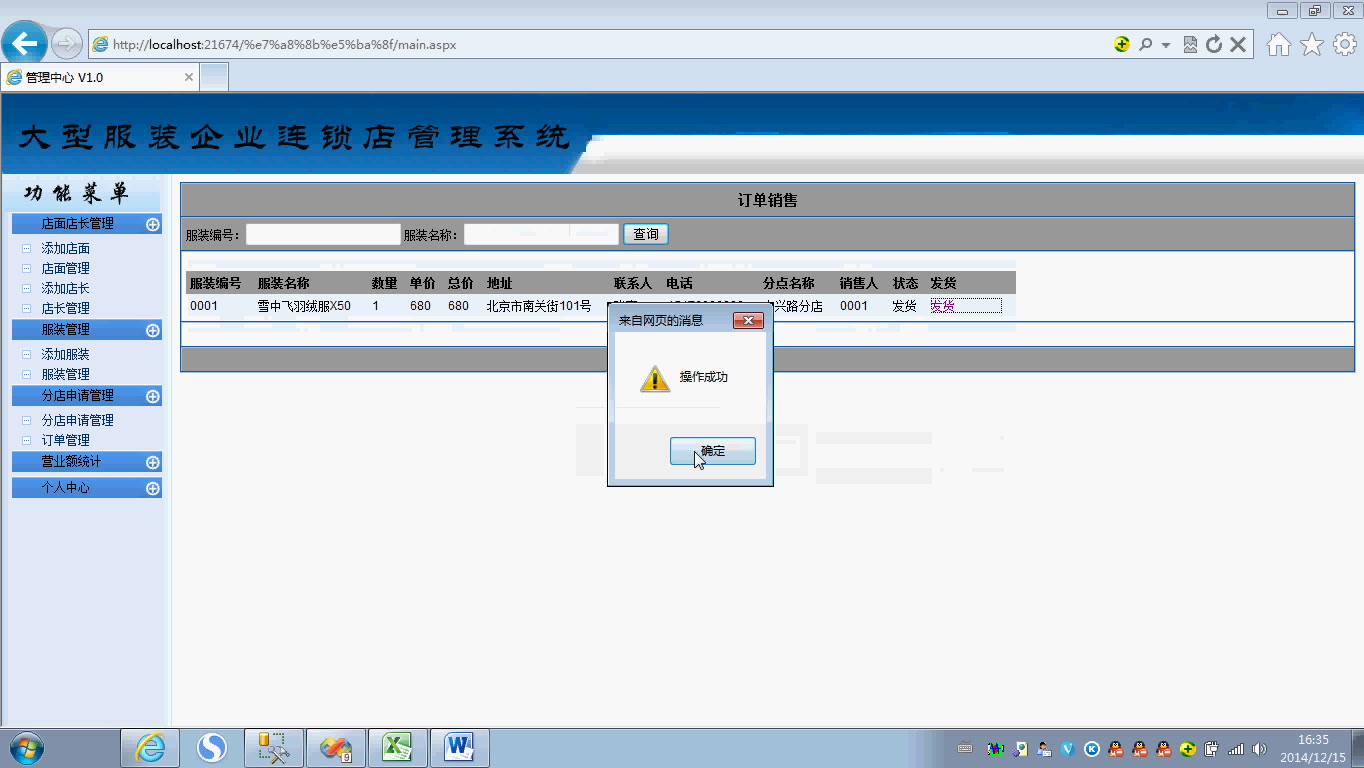
Task: Open 店长管理 menu item
Action: (x=65, y=308)
